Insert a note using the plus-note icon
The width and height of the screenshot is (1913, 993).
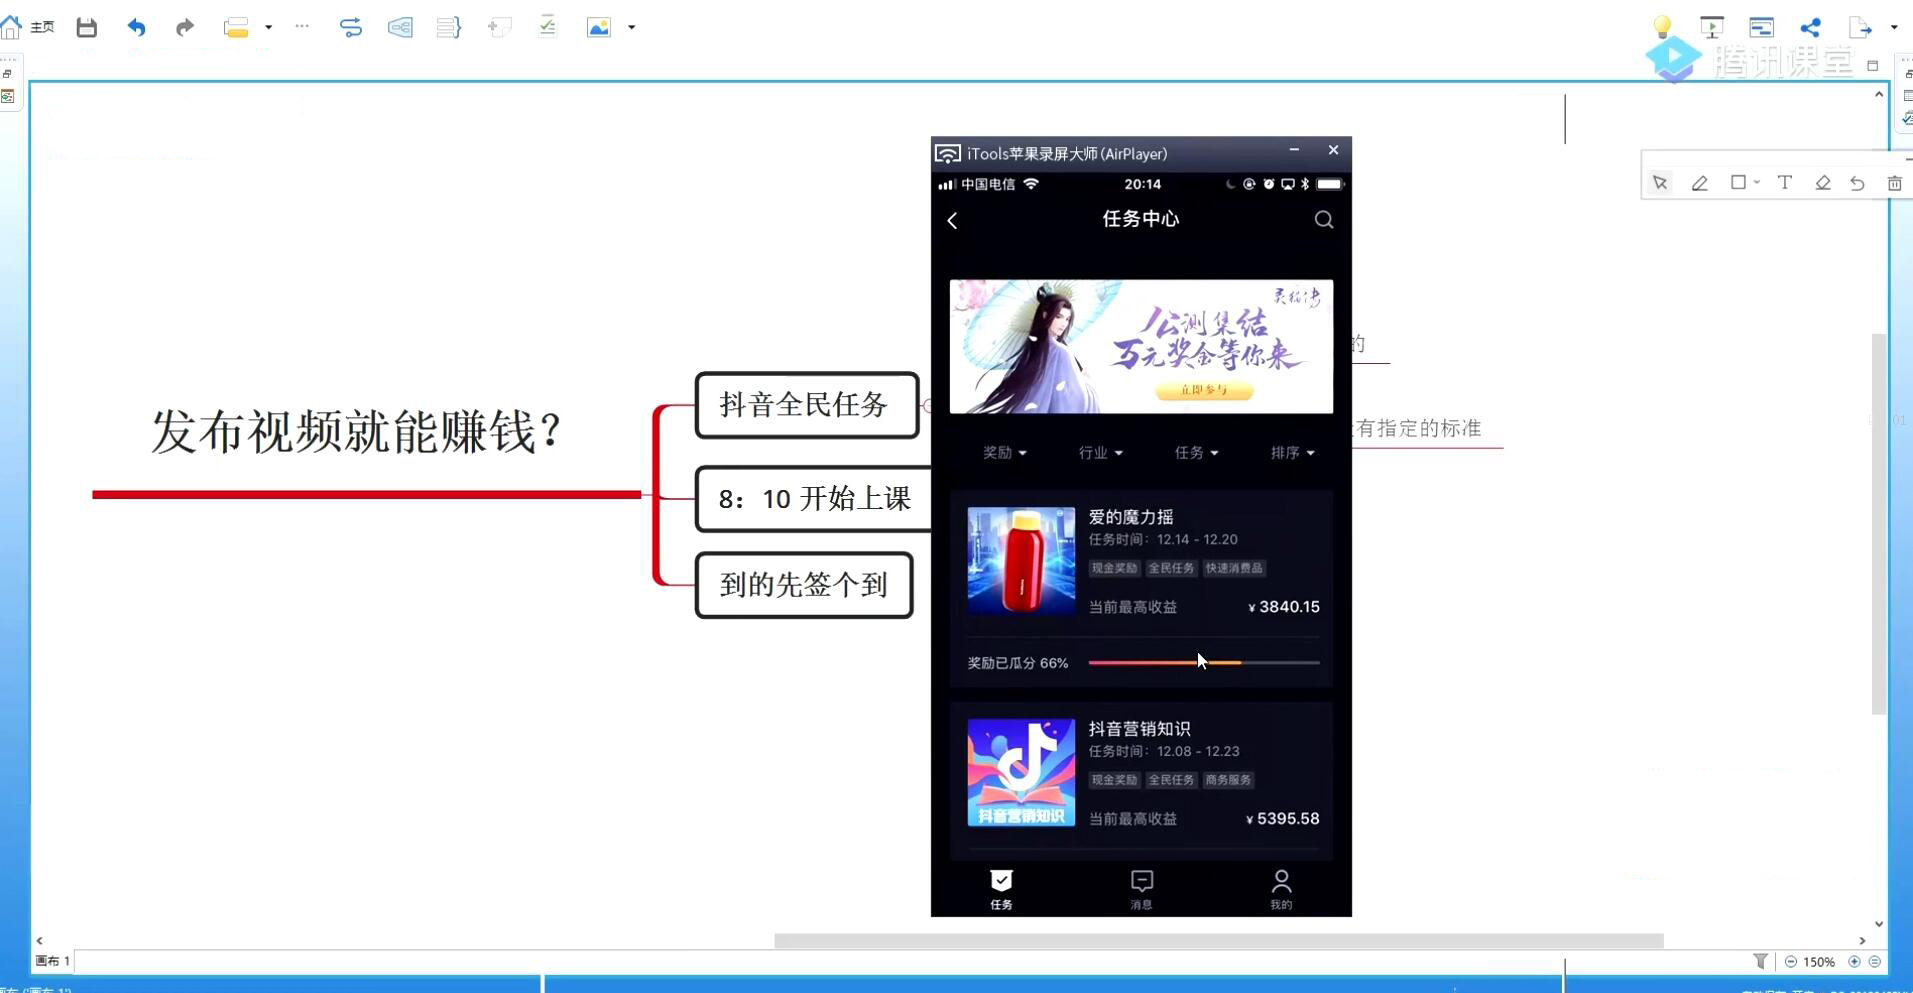[x=498, y=28]
